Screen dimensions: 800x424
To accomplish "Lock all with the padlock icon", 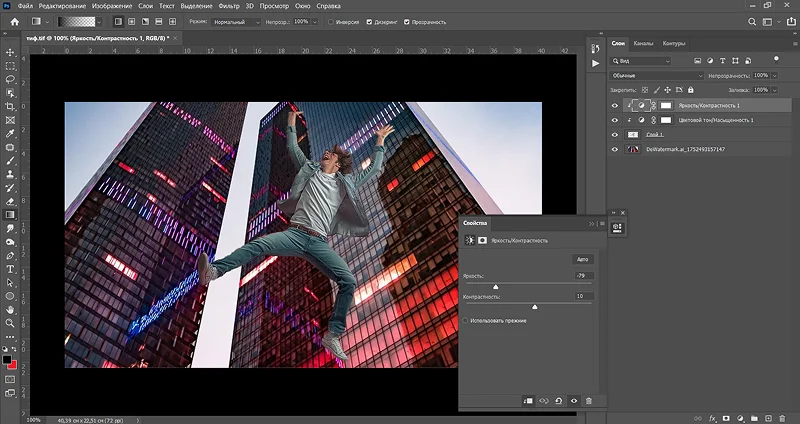I will coord(690,90).
